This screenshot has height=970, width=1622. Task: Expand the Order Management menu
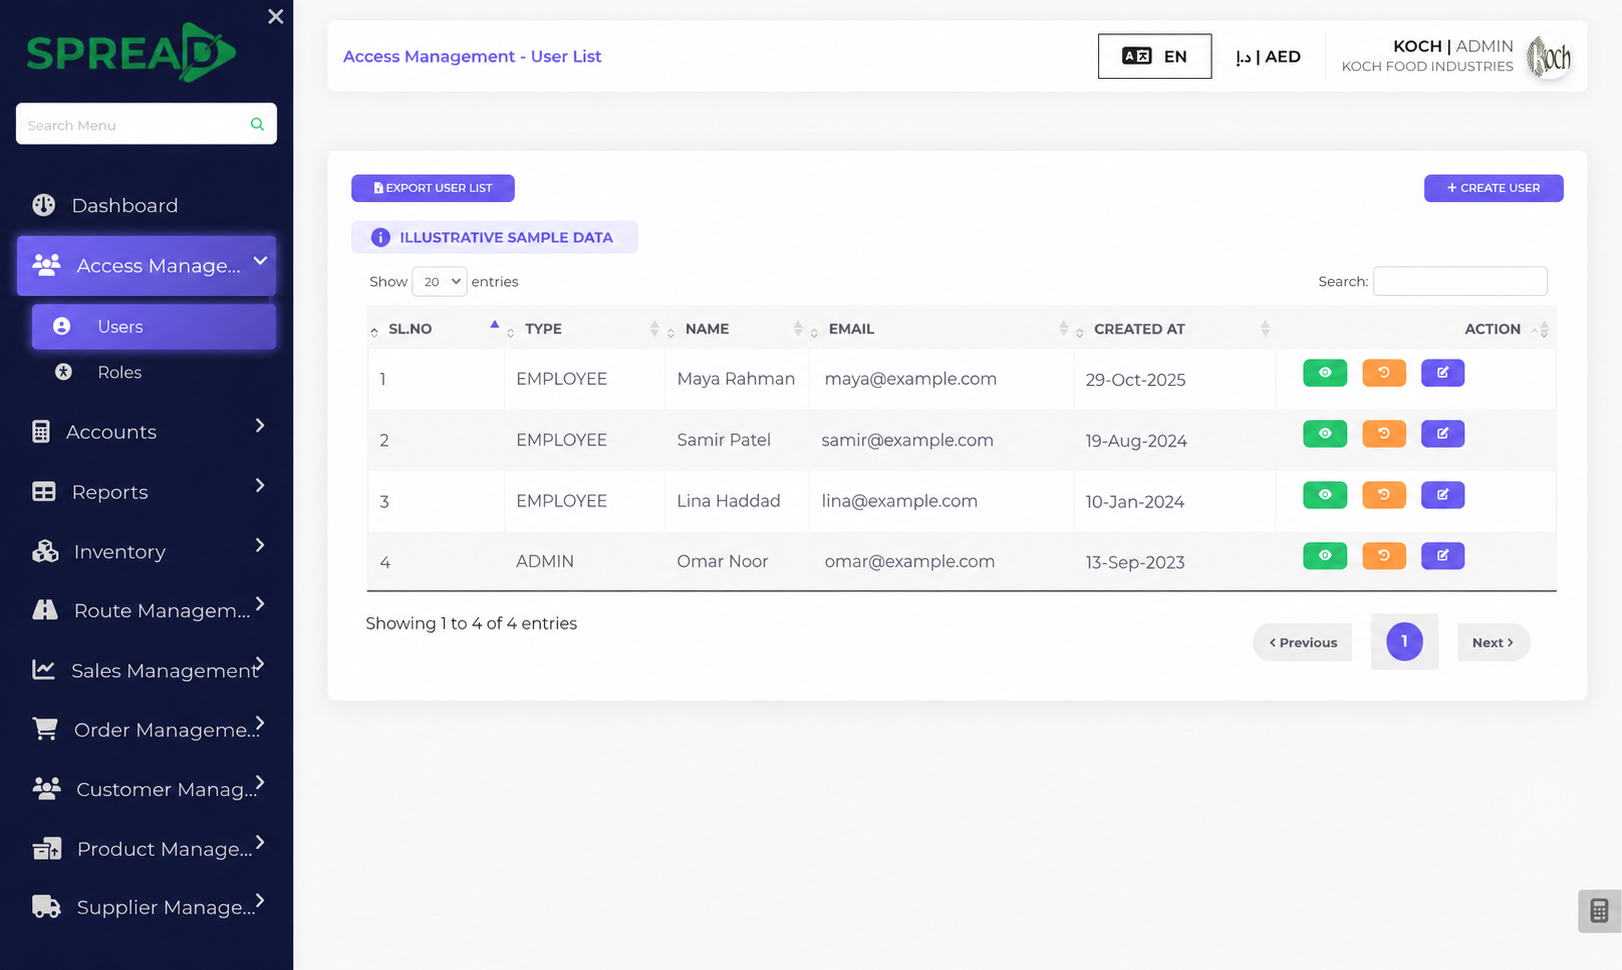point(146,729)
